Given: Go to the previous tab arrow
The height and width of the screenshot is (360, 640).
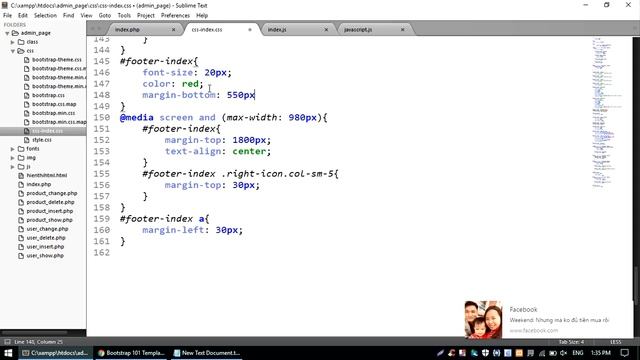Looking at the screenshot, I should pyautogui.click(x=92, y=29).
